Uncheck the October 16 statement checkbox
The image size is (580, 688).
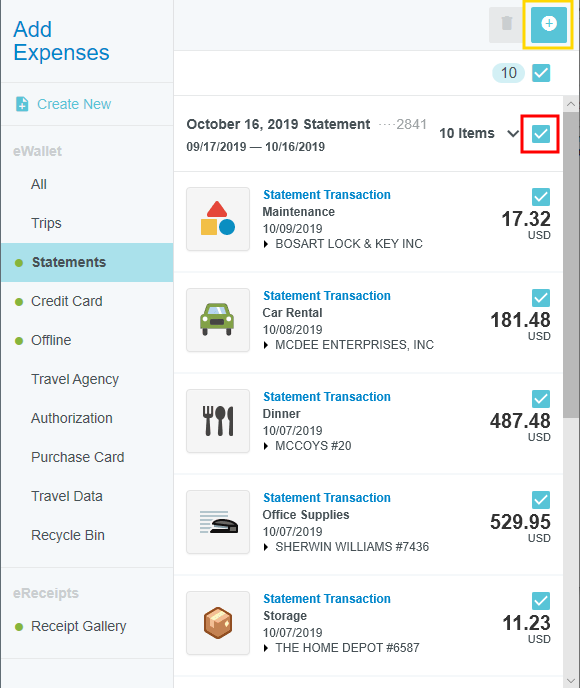tap(541, 134)
